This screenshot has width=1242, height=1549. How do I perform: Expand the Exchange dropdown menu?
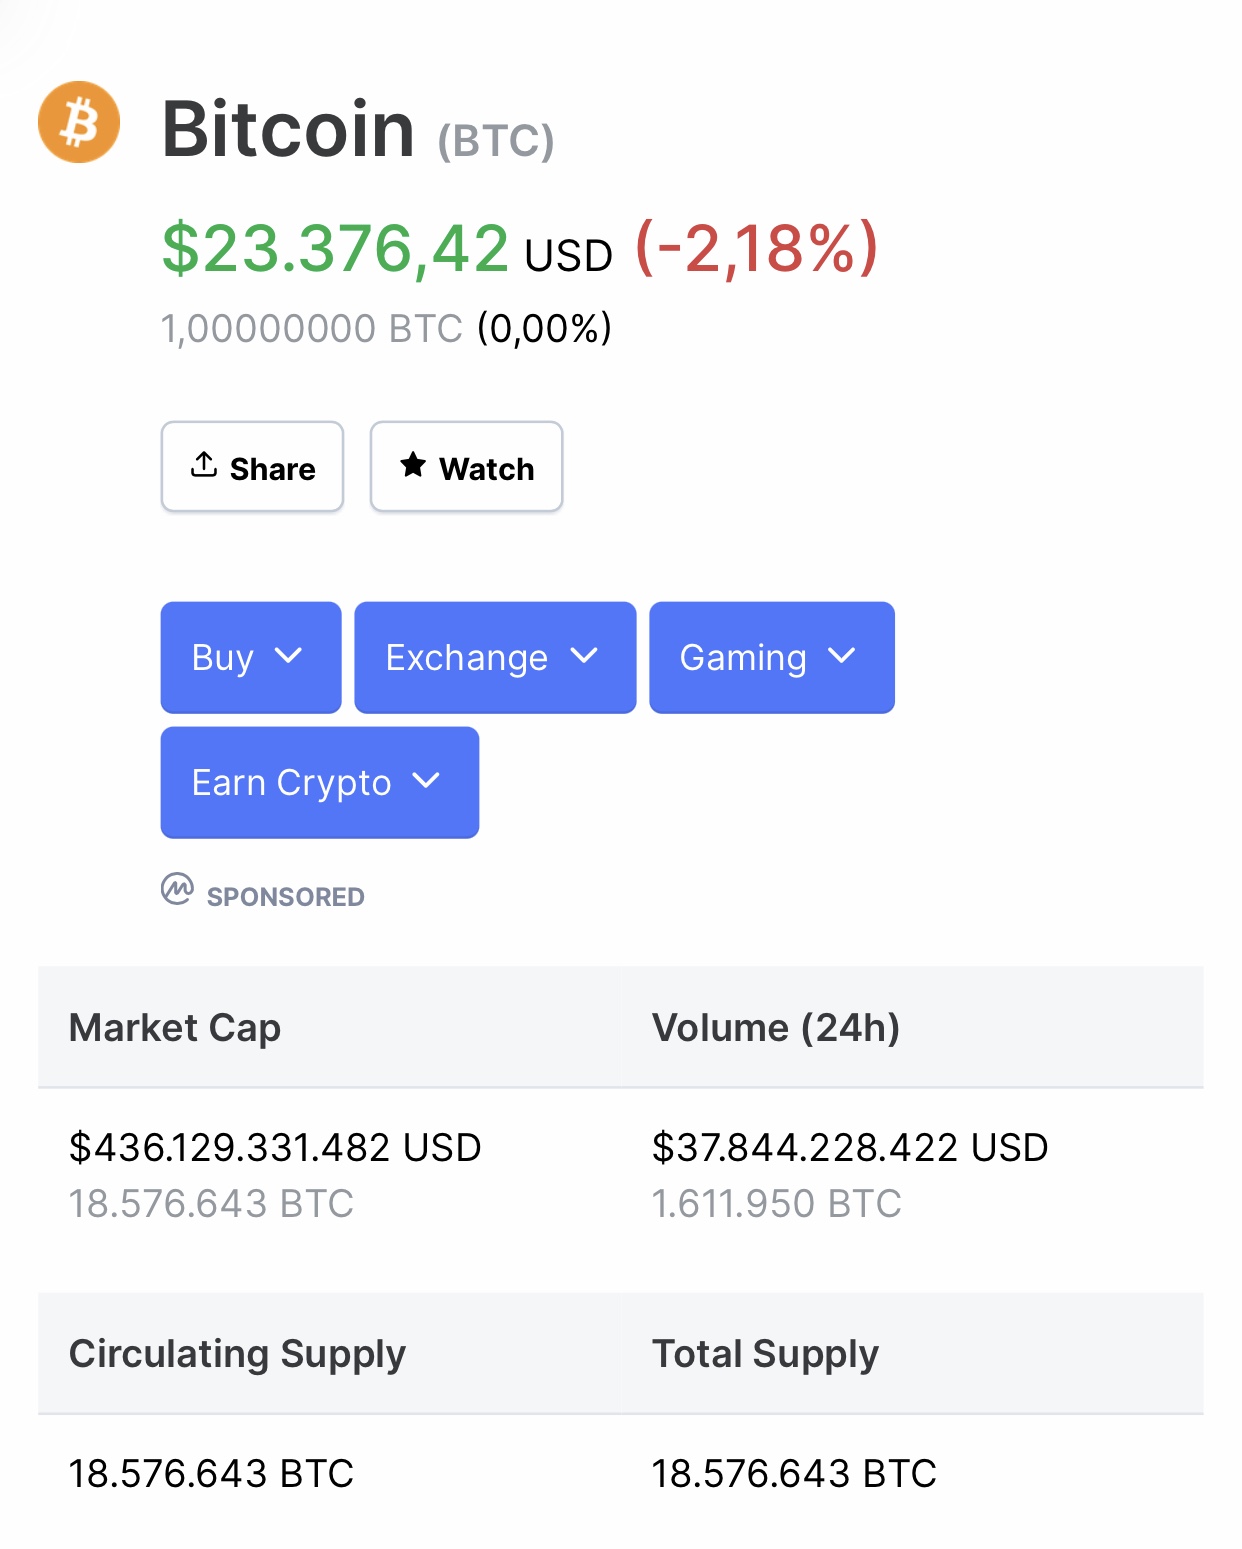click(494, 657)
